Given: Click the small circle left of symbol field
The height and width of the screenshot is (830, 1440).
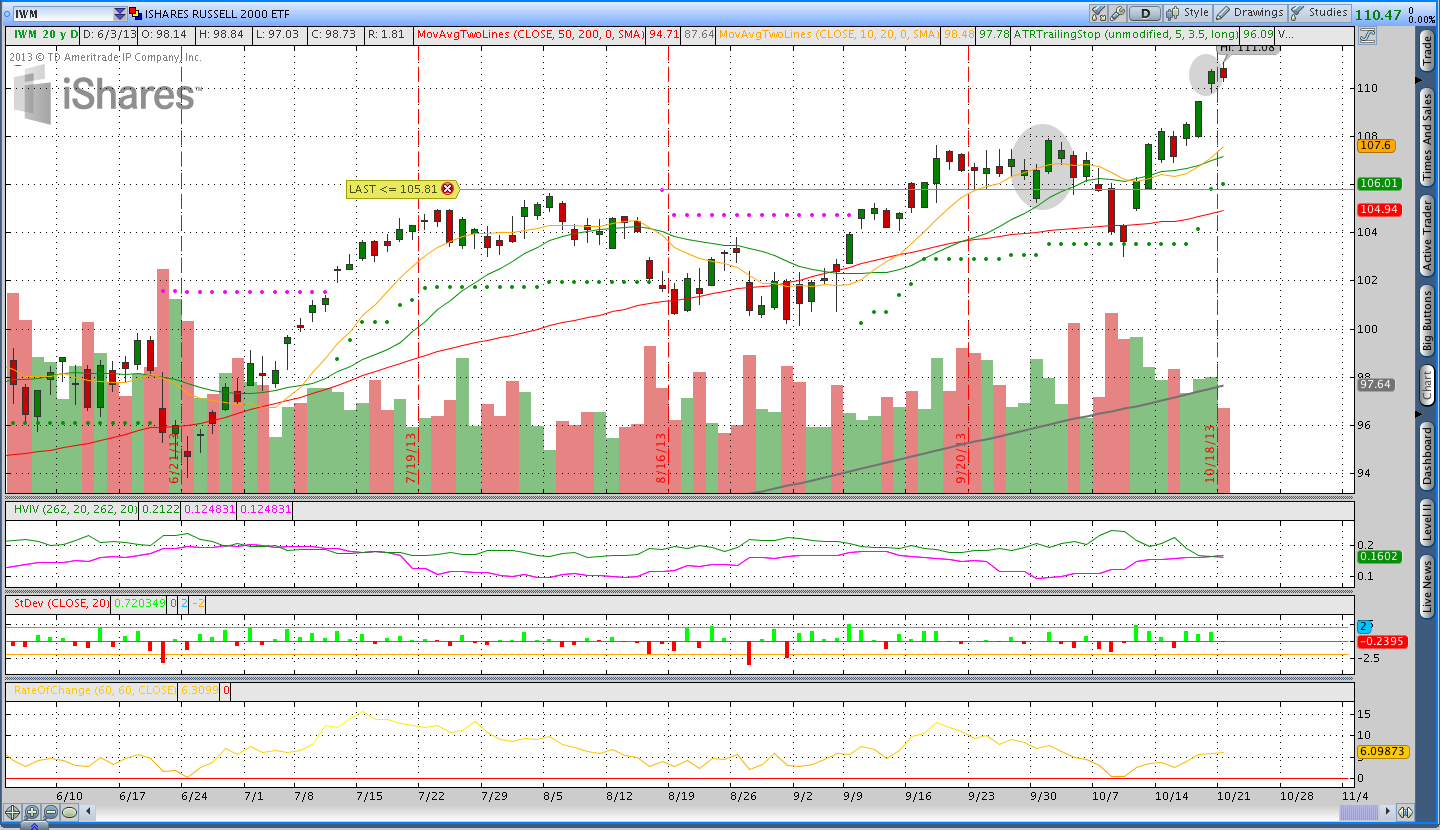Looking at the screenshot, I should [6, 14].
